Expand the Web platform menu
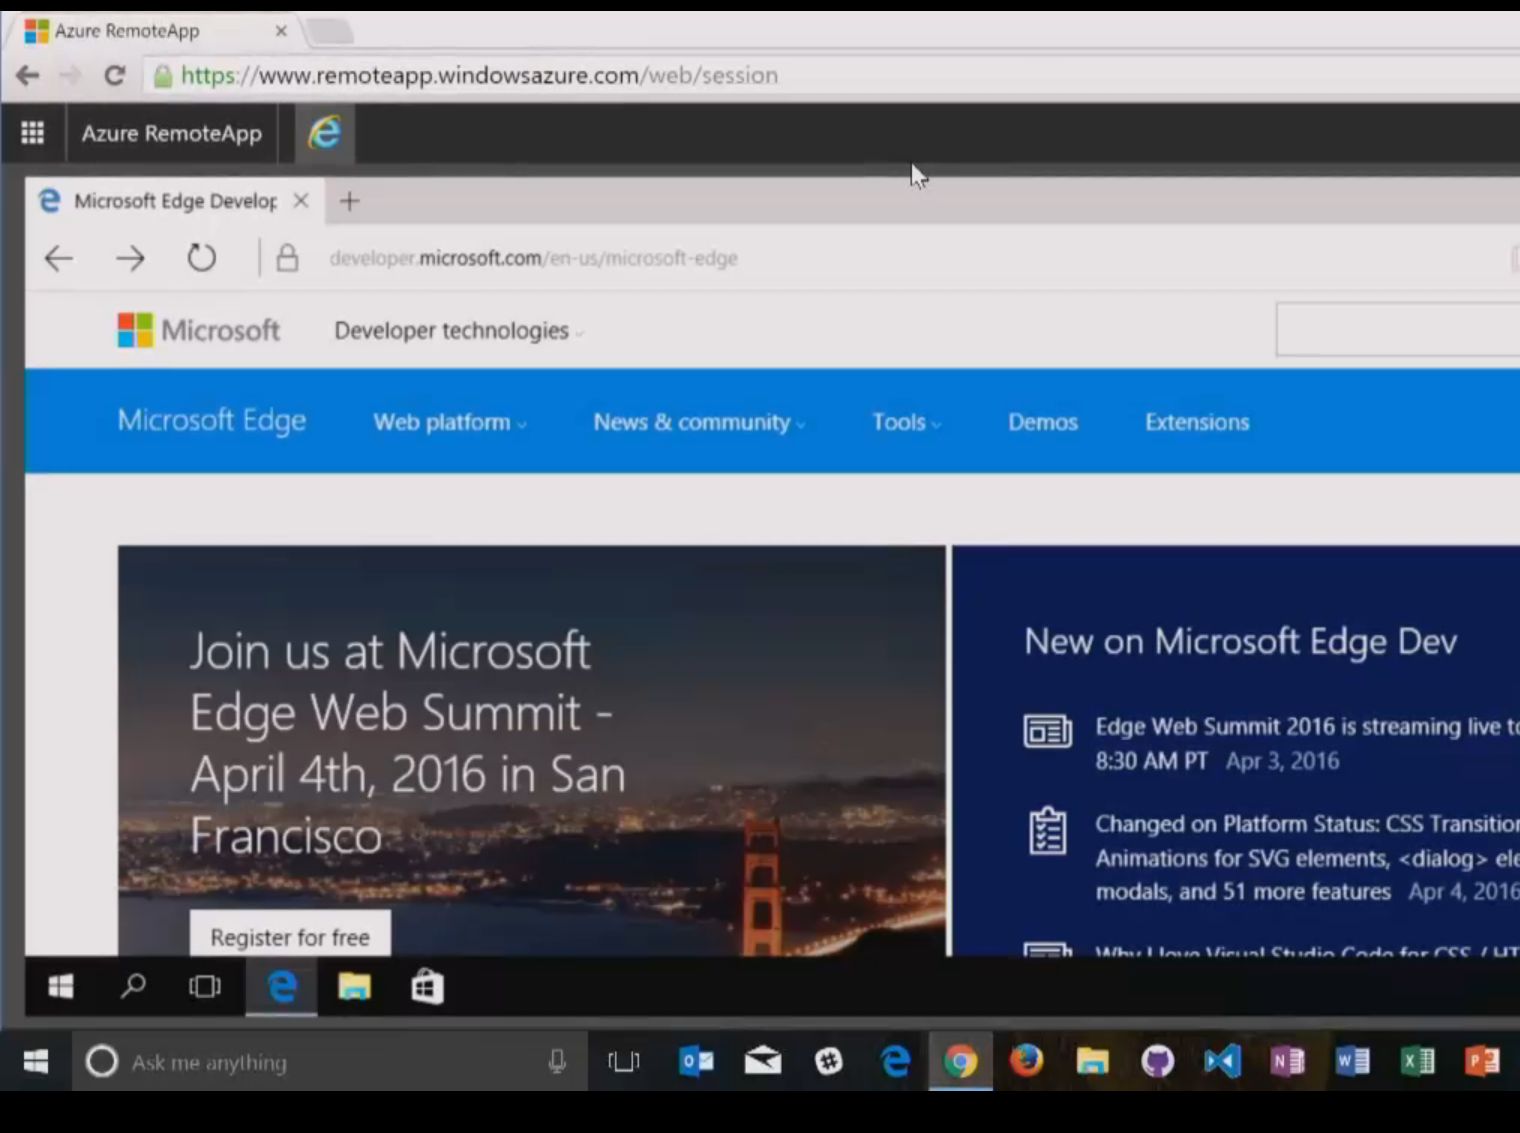1520x1133 pixels. click(x=449, y=422)
